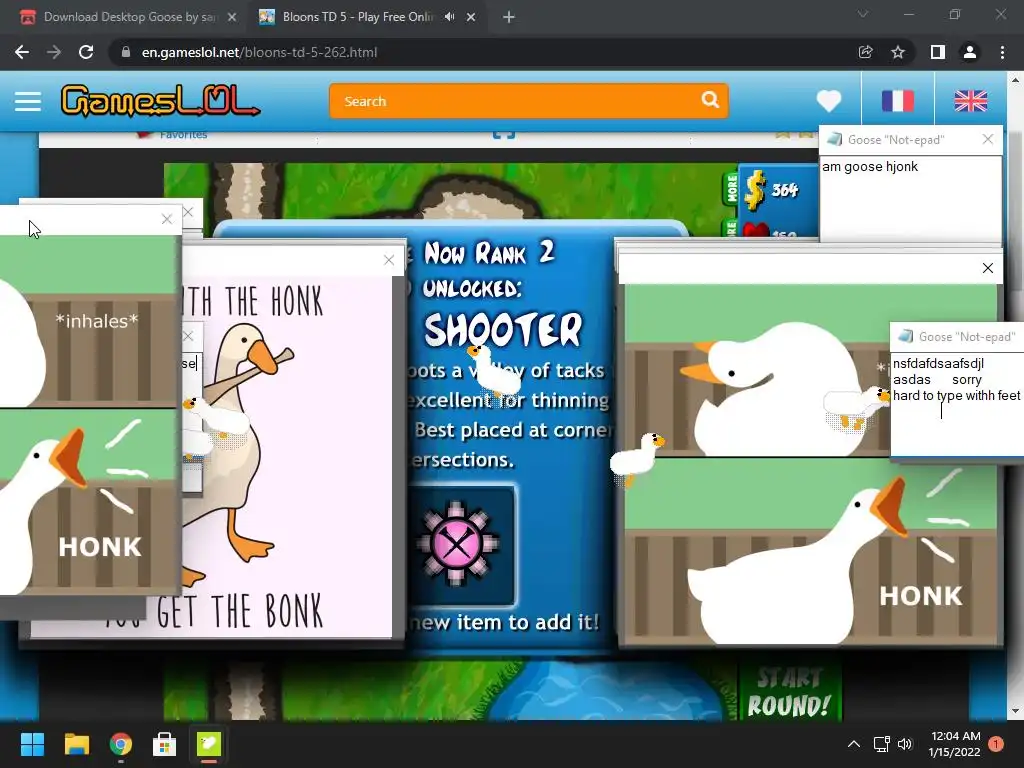The image size is (1024, 768).
Task: Close the left *inhales* meme window
Action: [x=167, y=219]
